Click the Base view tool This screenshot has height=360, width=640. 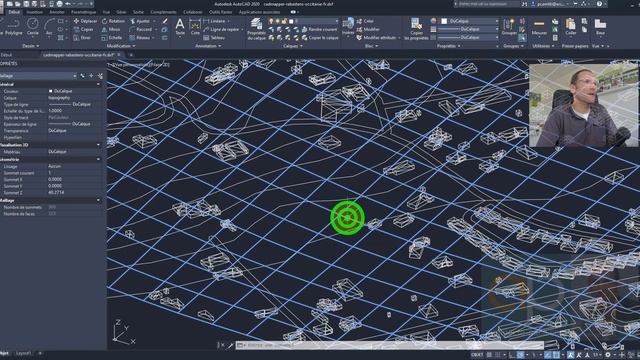click(600, 27)
